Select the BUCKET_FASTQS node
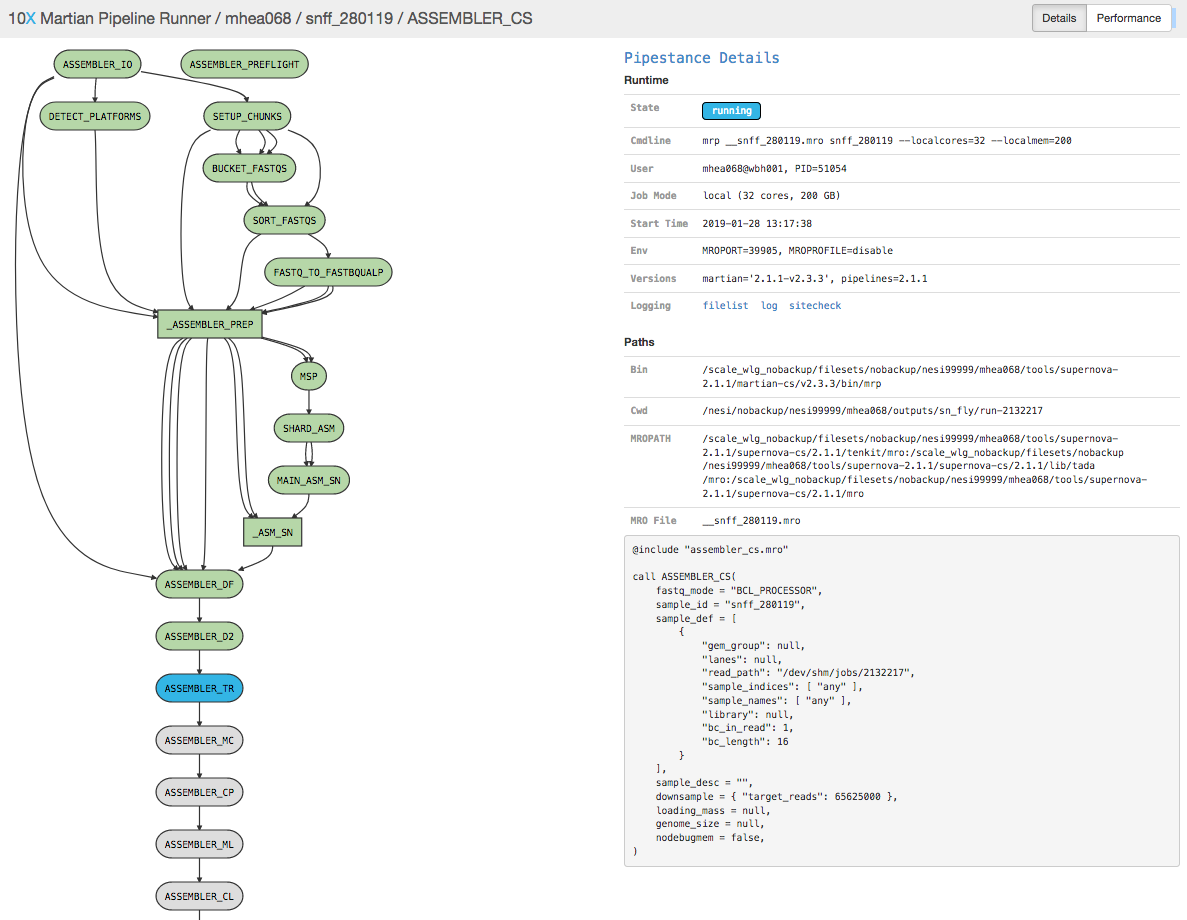1187x920 pixels. click(249, 169)
